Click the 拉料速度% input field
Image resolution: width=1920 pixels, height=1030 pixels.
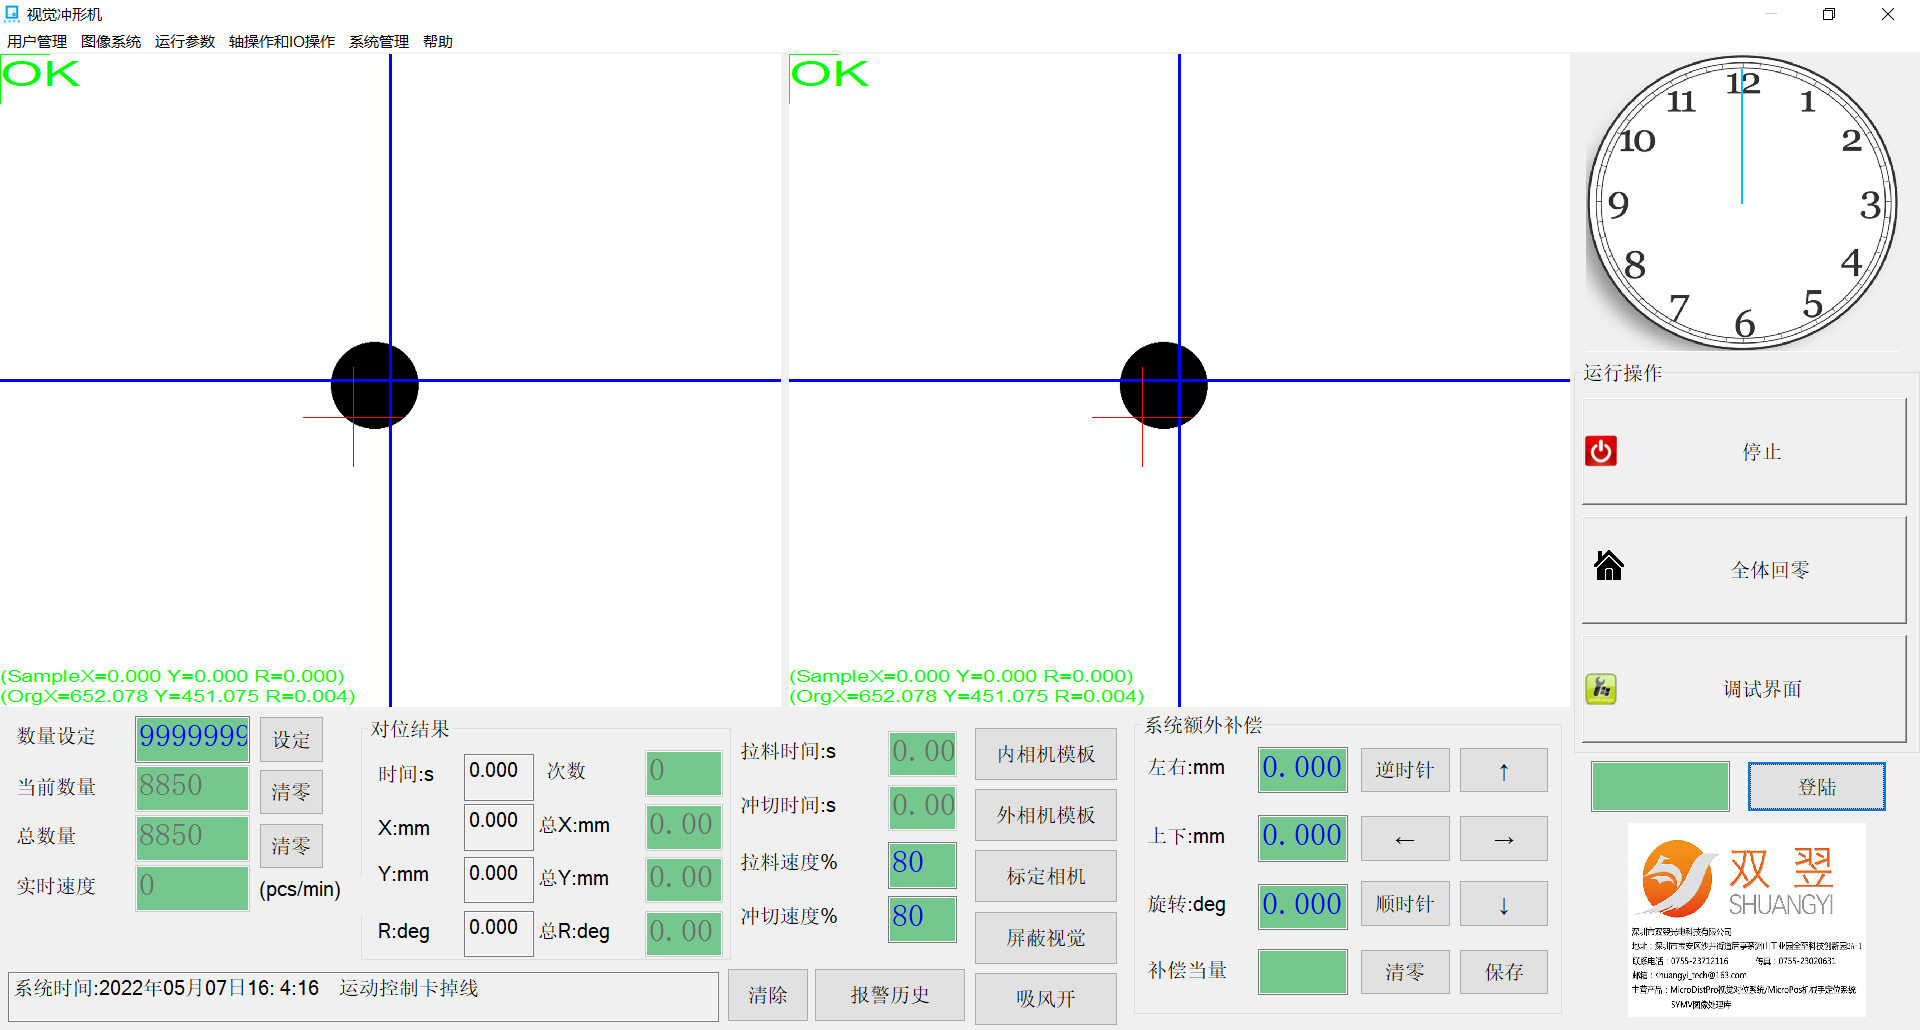[x=922, y=864]
